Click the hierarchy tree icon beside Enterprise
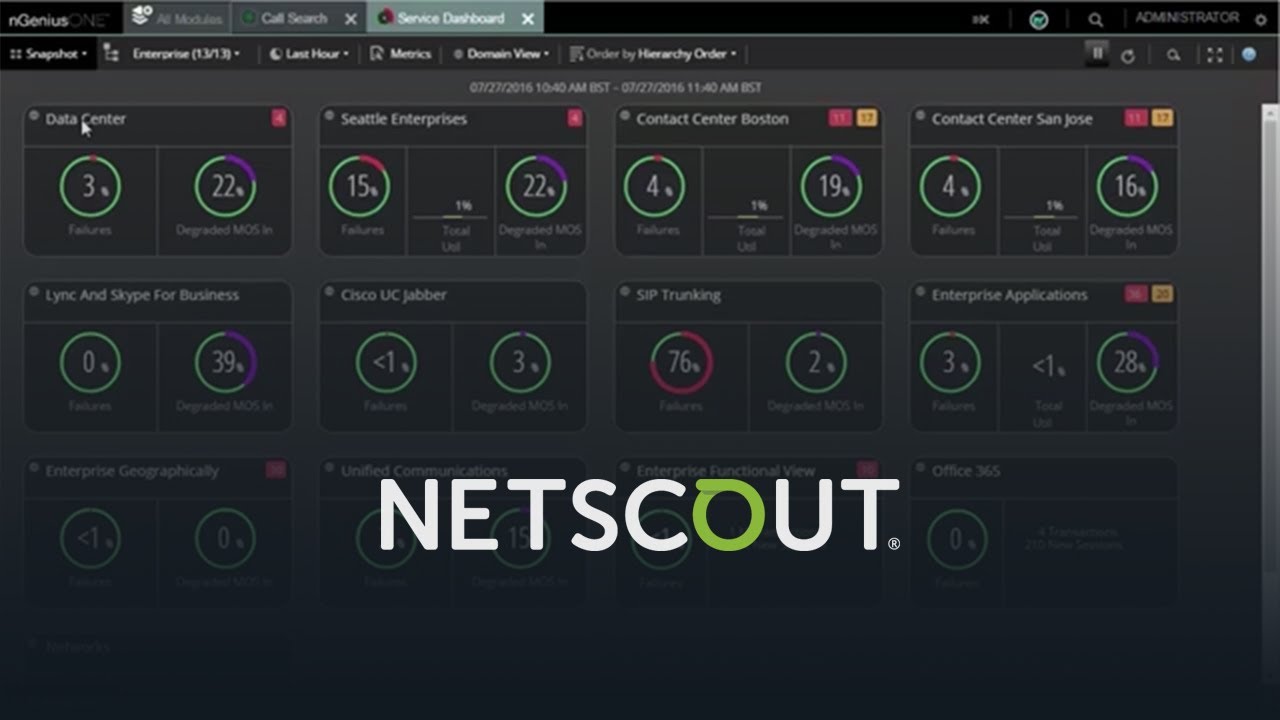This screenshot has height=720, width=1280. tap(111, 54)
